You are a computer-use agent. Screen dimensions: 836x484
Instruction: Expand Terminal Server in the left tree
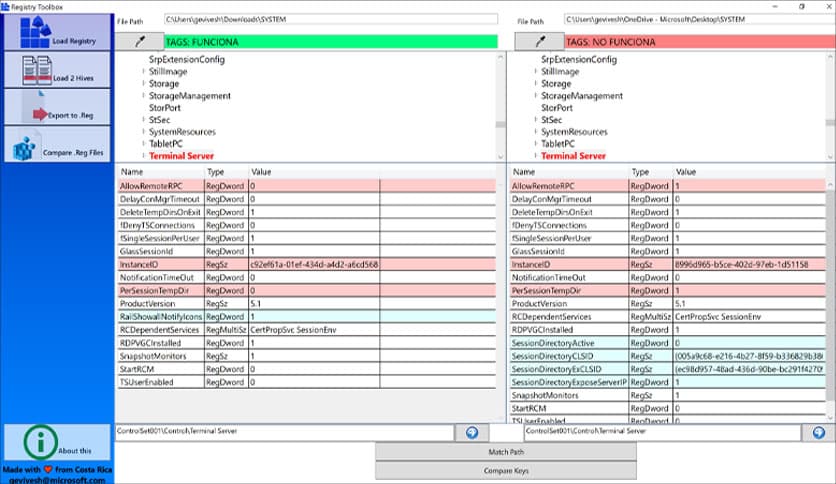click(143, 156)
